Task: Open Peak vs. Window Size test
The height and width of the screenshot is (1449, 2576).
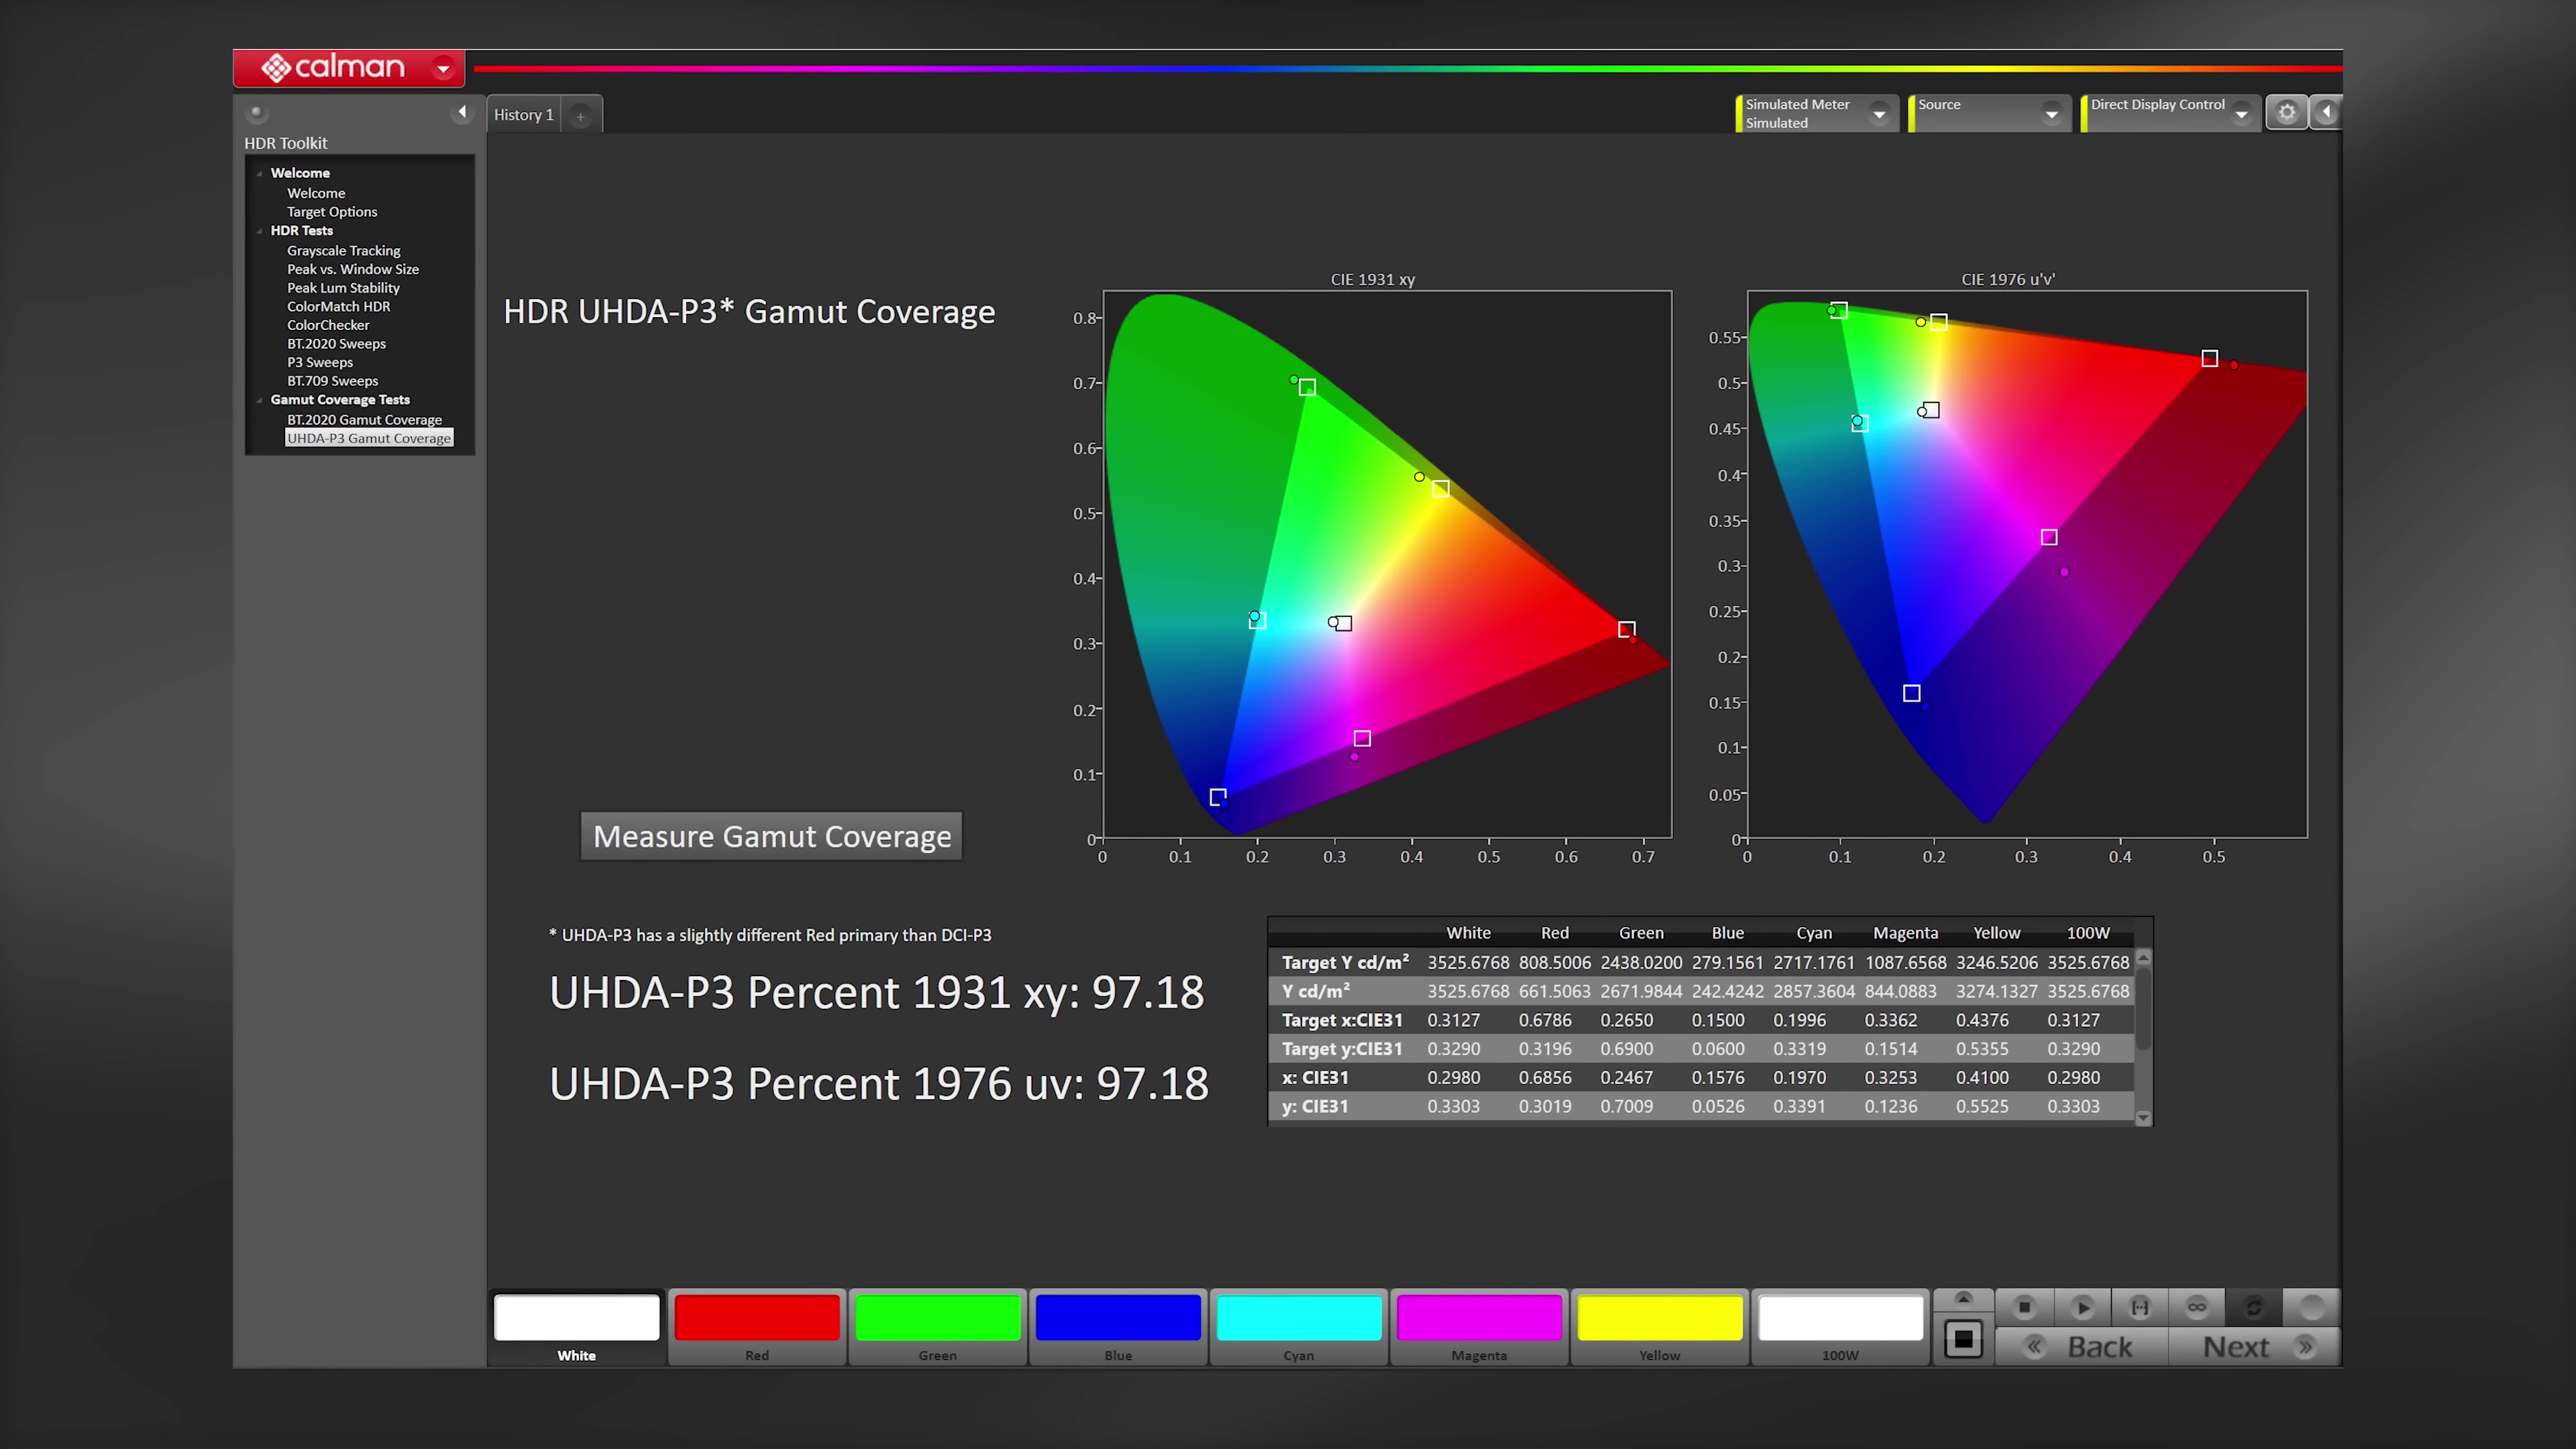Action: [352, 269]
